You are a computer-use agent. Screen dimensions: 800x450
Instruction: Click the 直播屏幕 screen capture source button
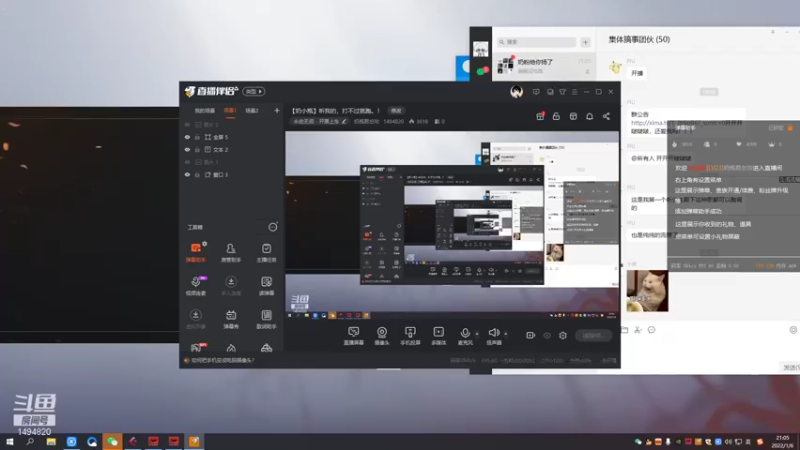pos(354,336)
